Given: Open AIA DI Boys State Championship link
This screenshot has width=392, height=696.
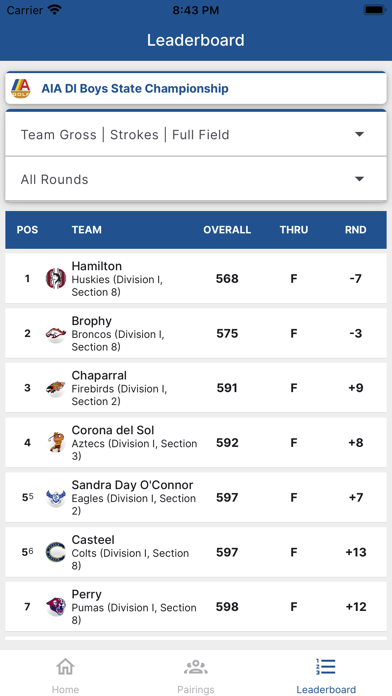Looking at the screenshot, I should point(135,88).
